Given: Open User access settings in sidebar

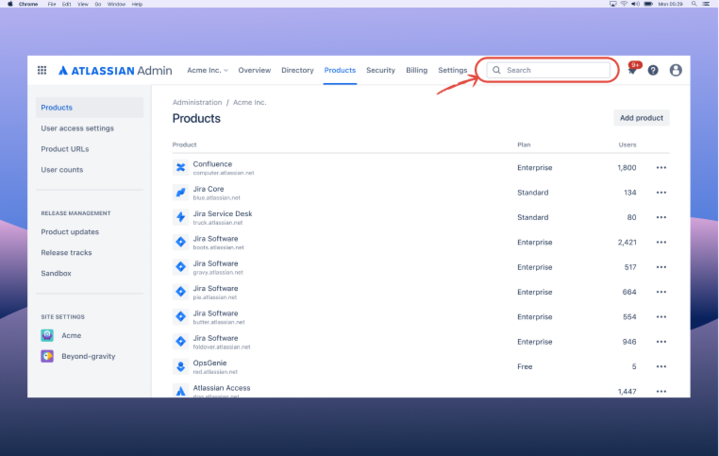Looking at the screenshot, I should [77, 128].
